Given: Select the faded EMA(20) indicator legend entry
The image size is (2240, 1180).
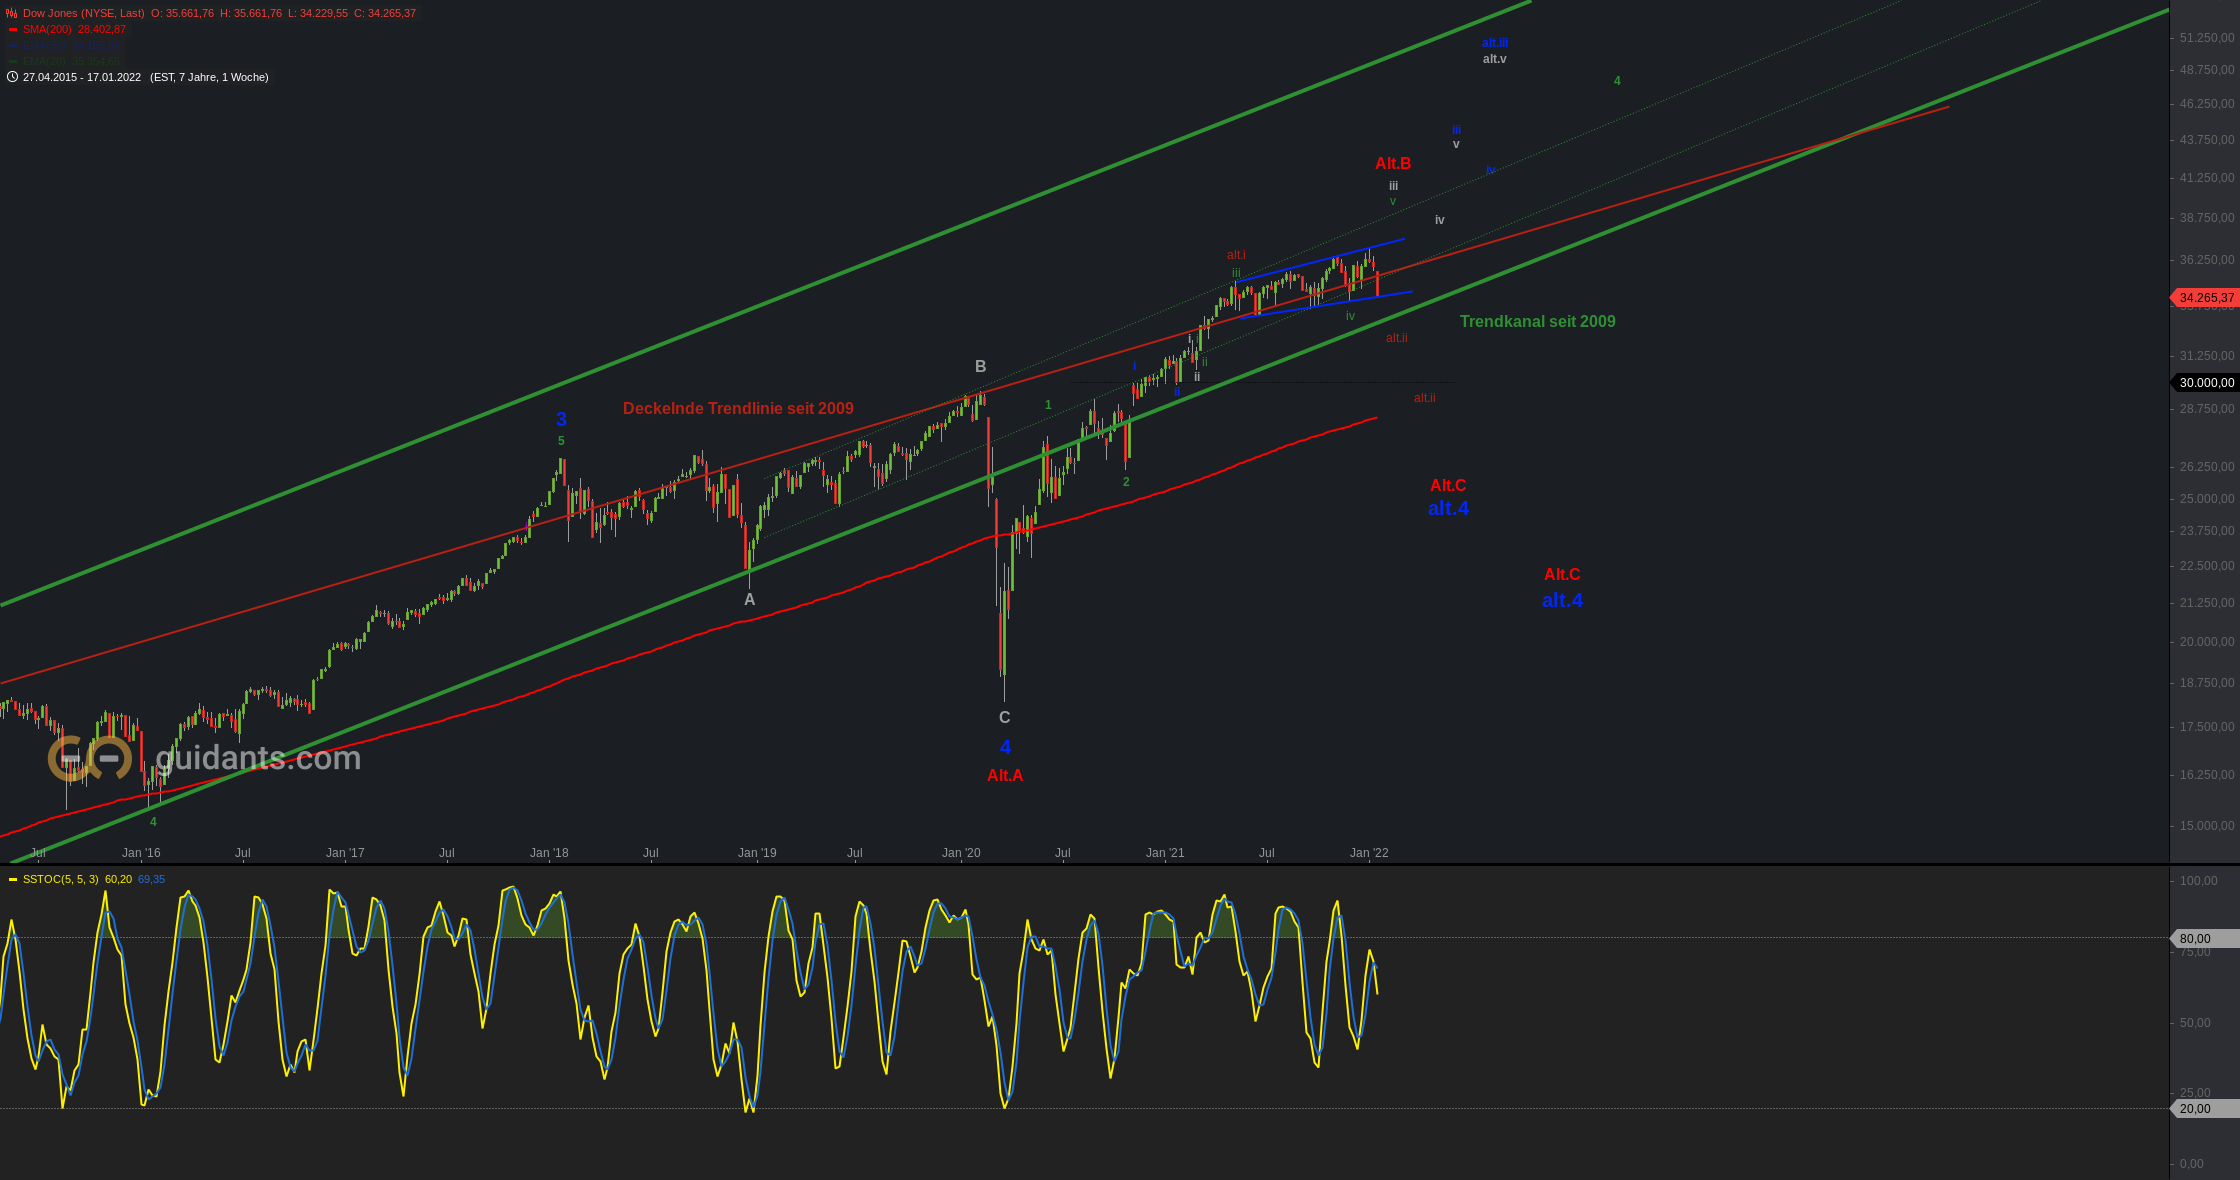Looking at the screenshot, I should [71, 62].
